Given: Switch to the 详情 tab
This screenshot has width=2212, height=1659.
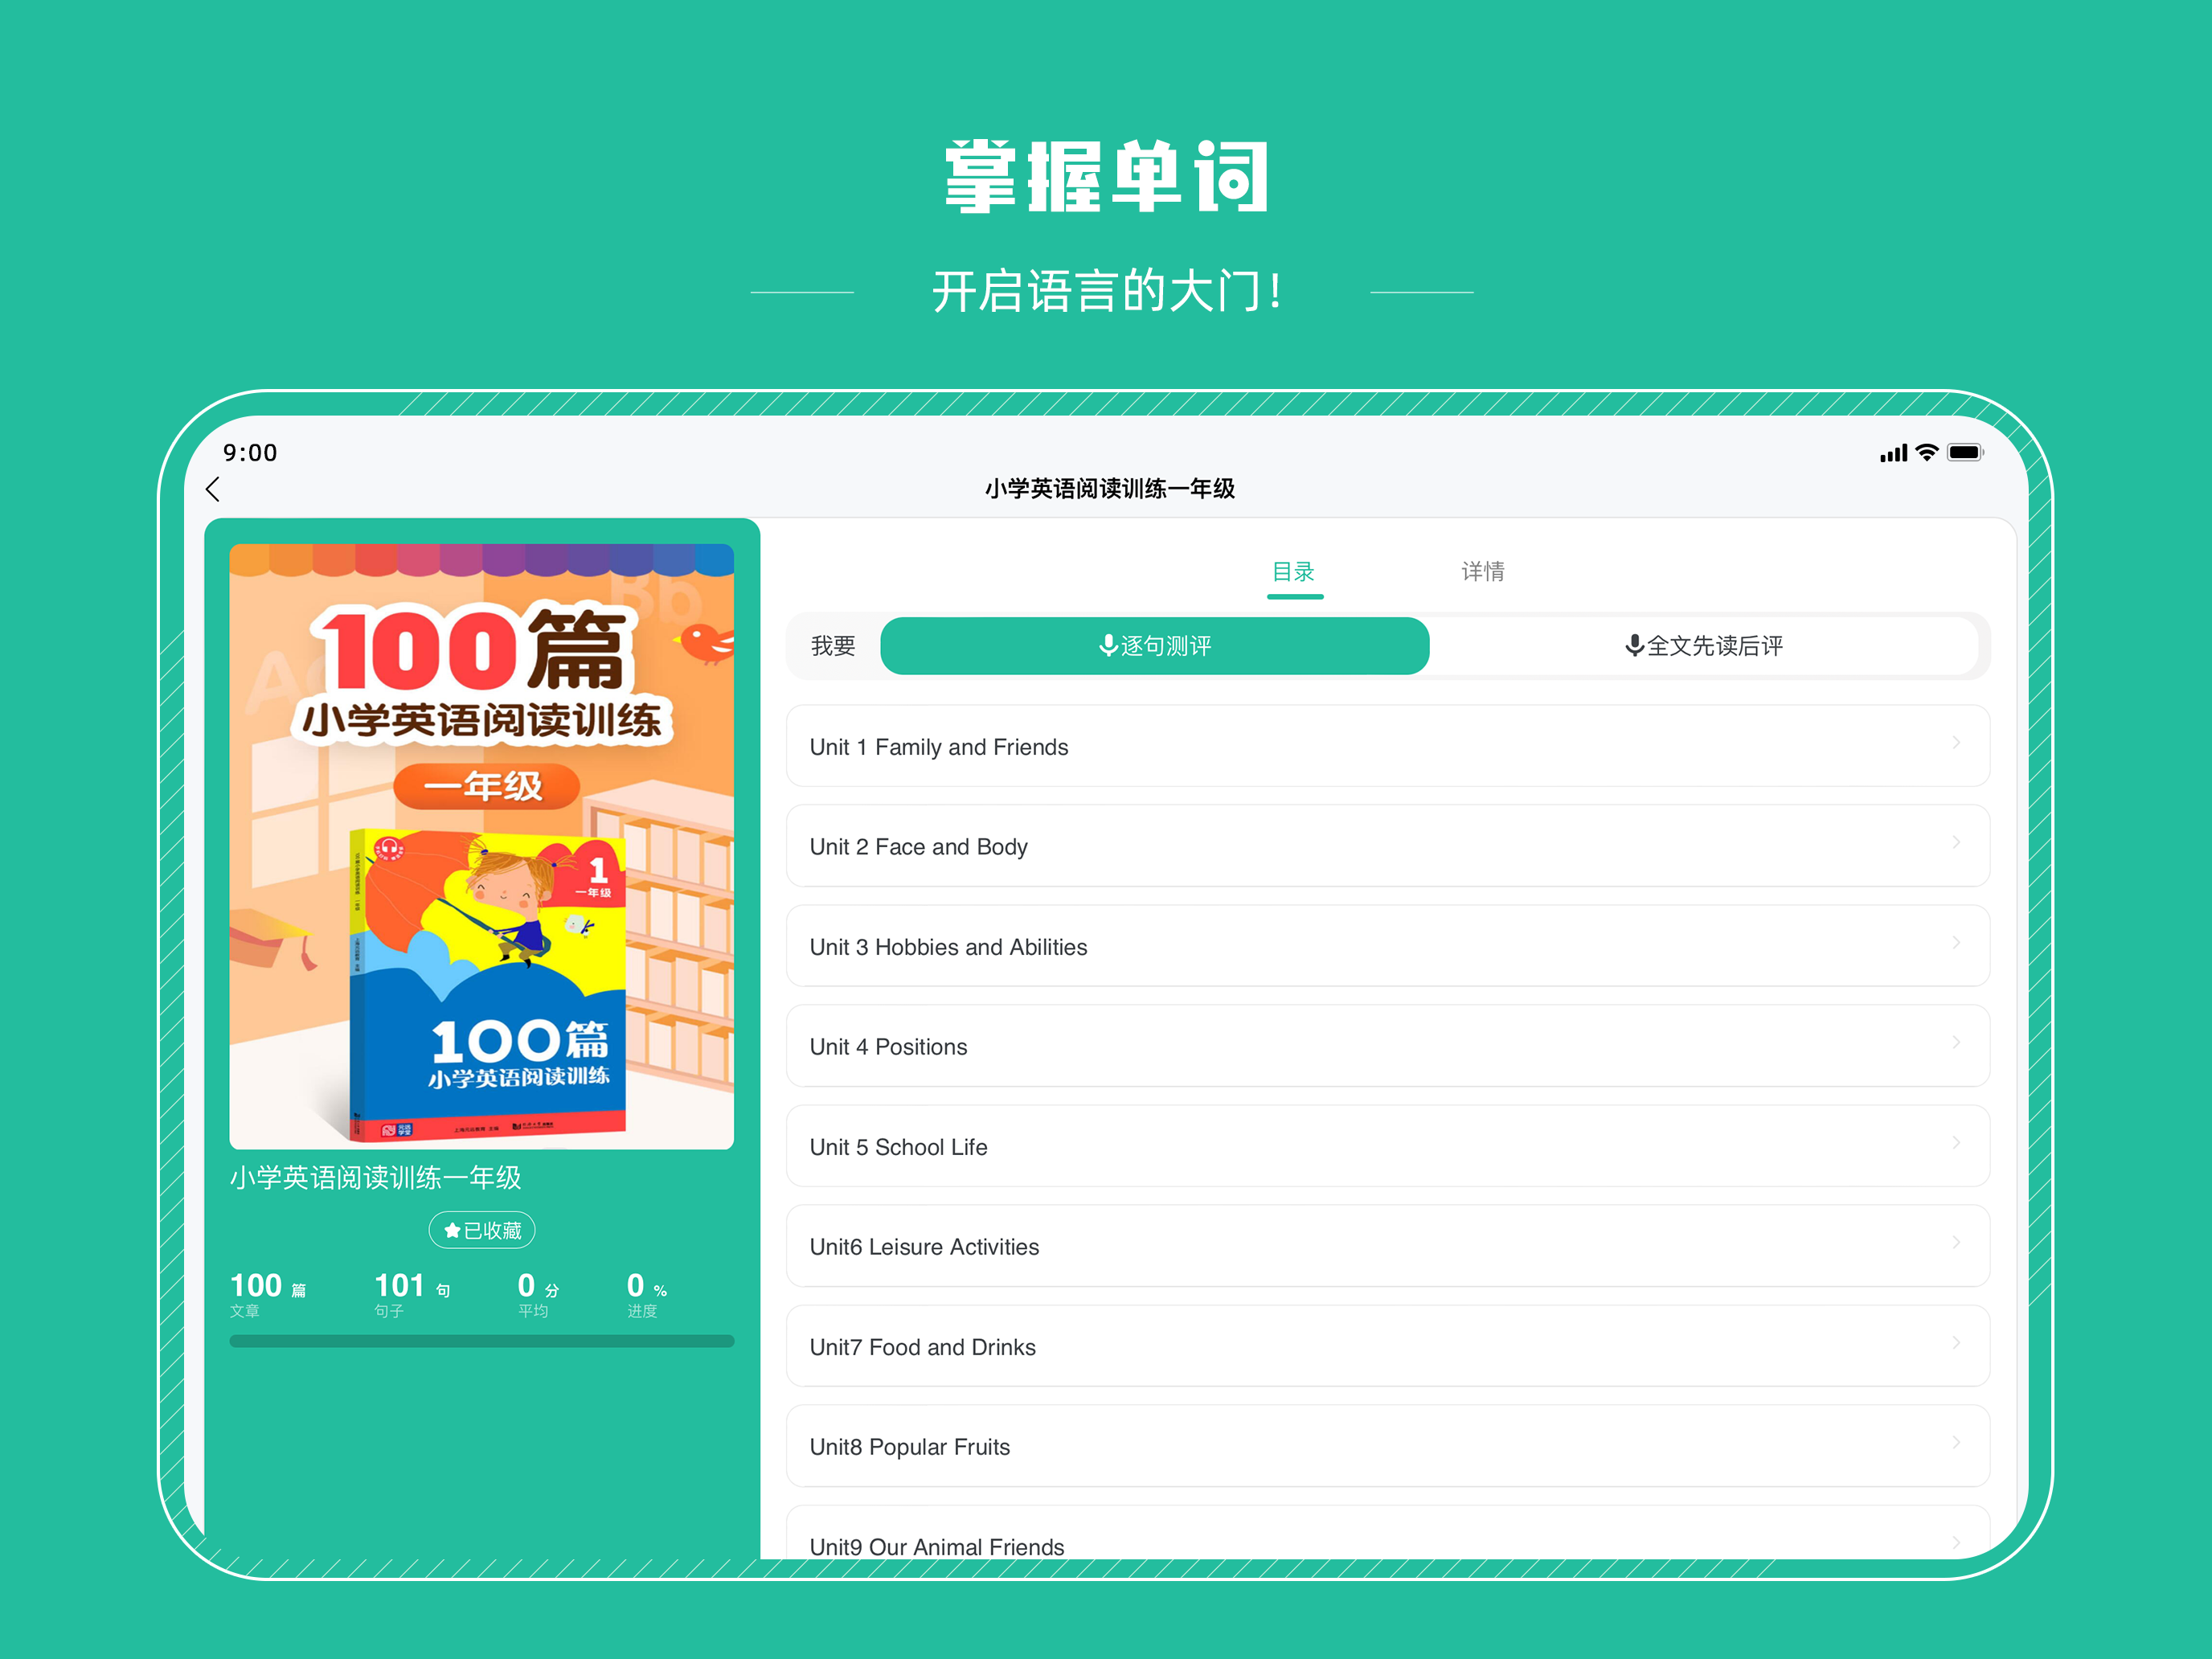Looking at the screenshot, I should tap(1482, 572).
